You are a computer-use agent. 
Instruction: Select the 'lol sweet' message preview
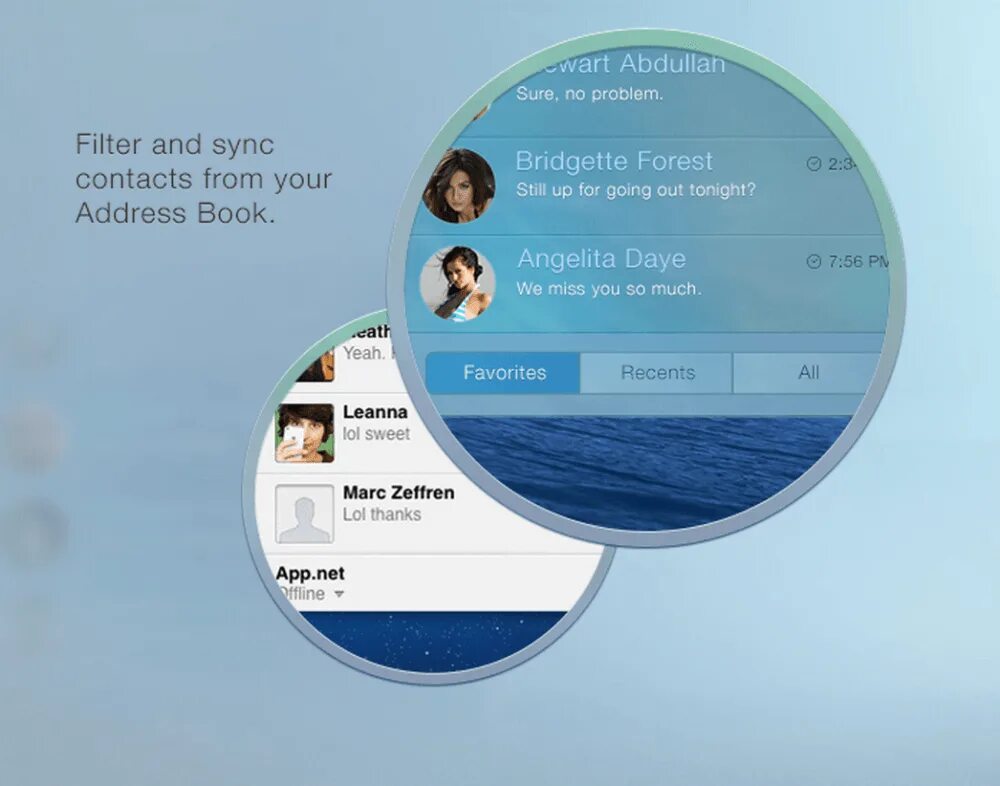click(376, 434)
